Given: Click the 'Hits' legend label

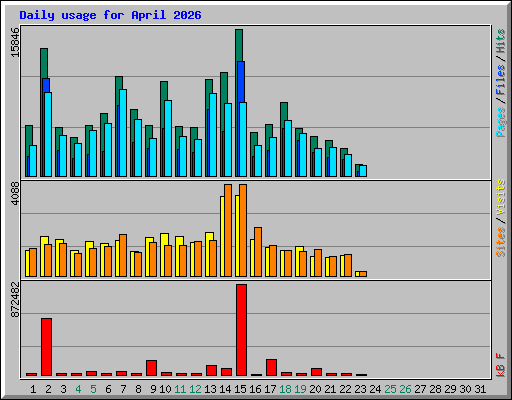Looking at the screenshot, I should [500, 41].
